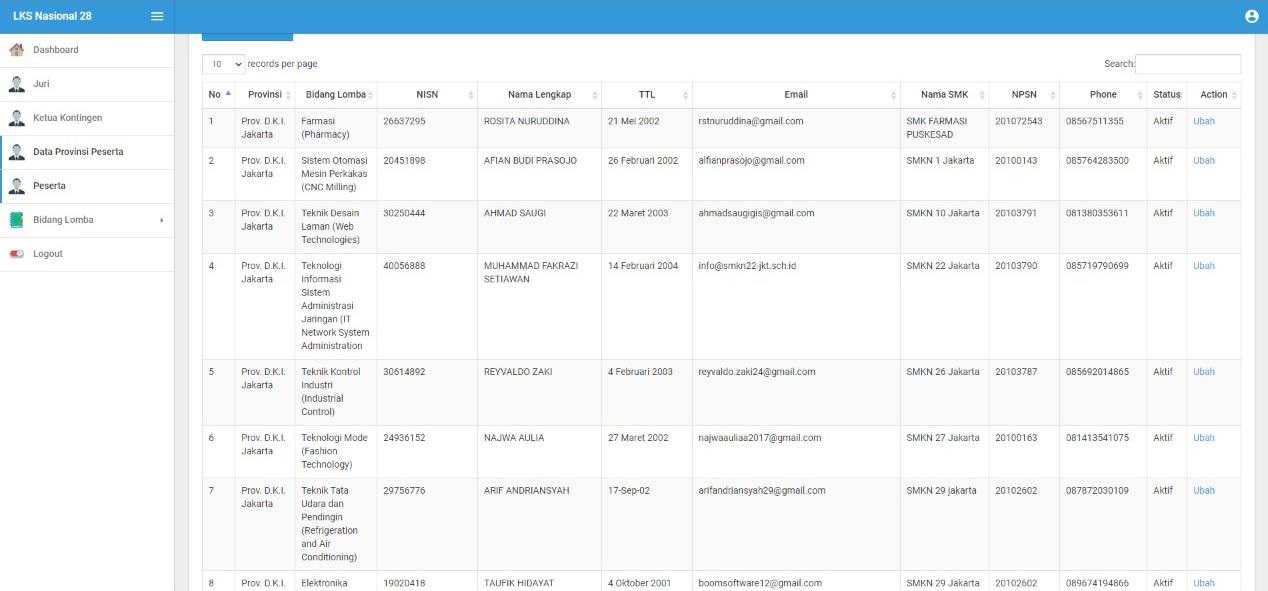Screen dimensions: 1268x591
Task: Select email alfianprasojo@gmail.com
Action: tap(750, 160)
